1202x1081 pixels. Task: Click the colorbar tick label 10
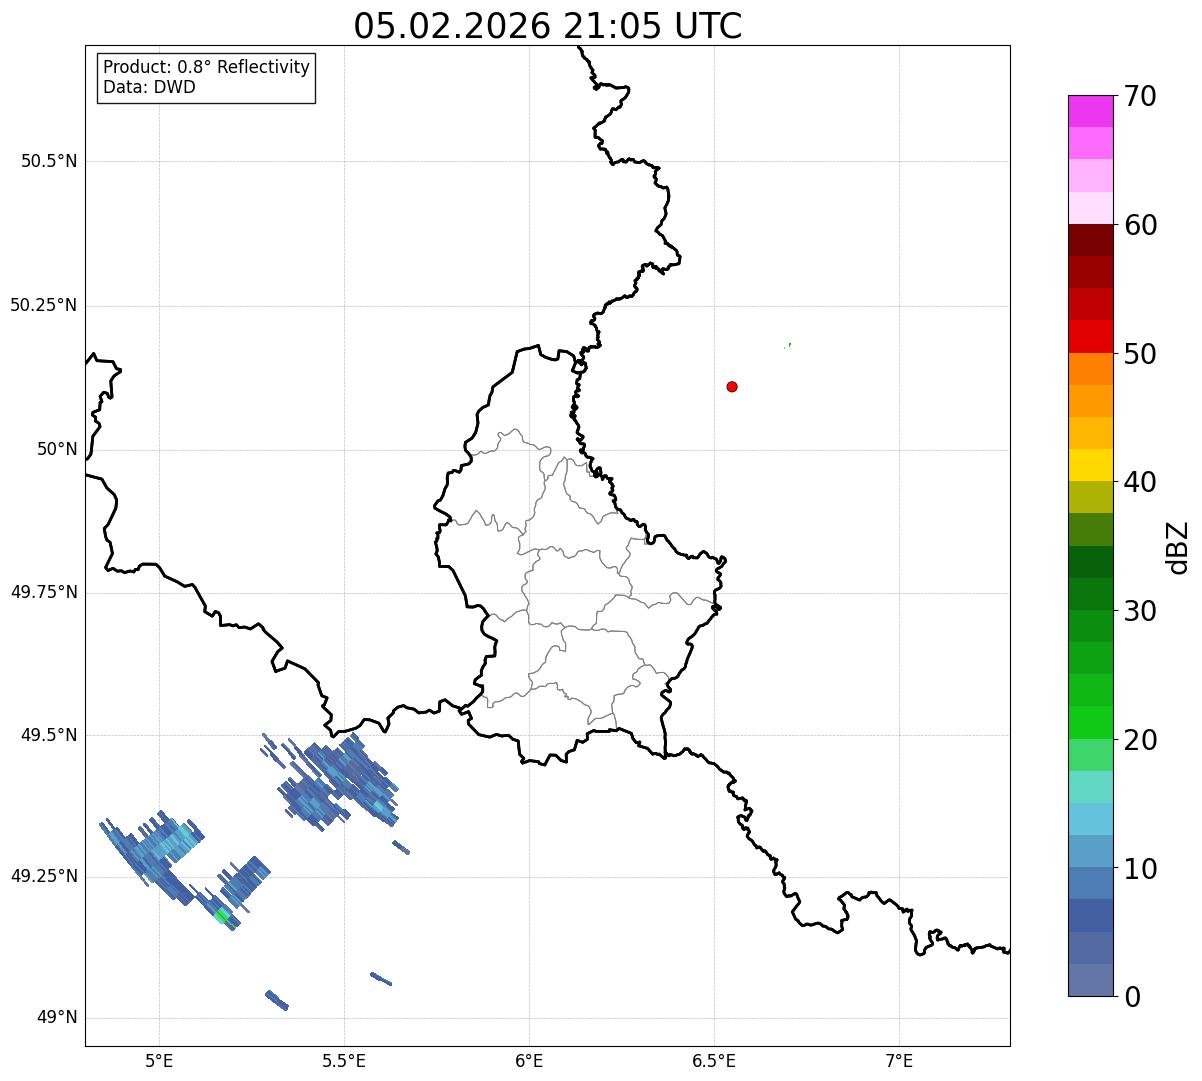tap(1140, 869)
